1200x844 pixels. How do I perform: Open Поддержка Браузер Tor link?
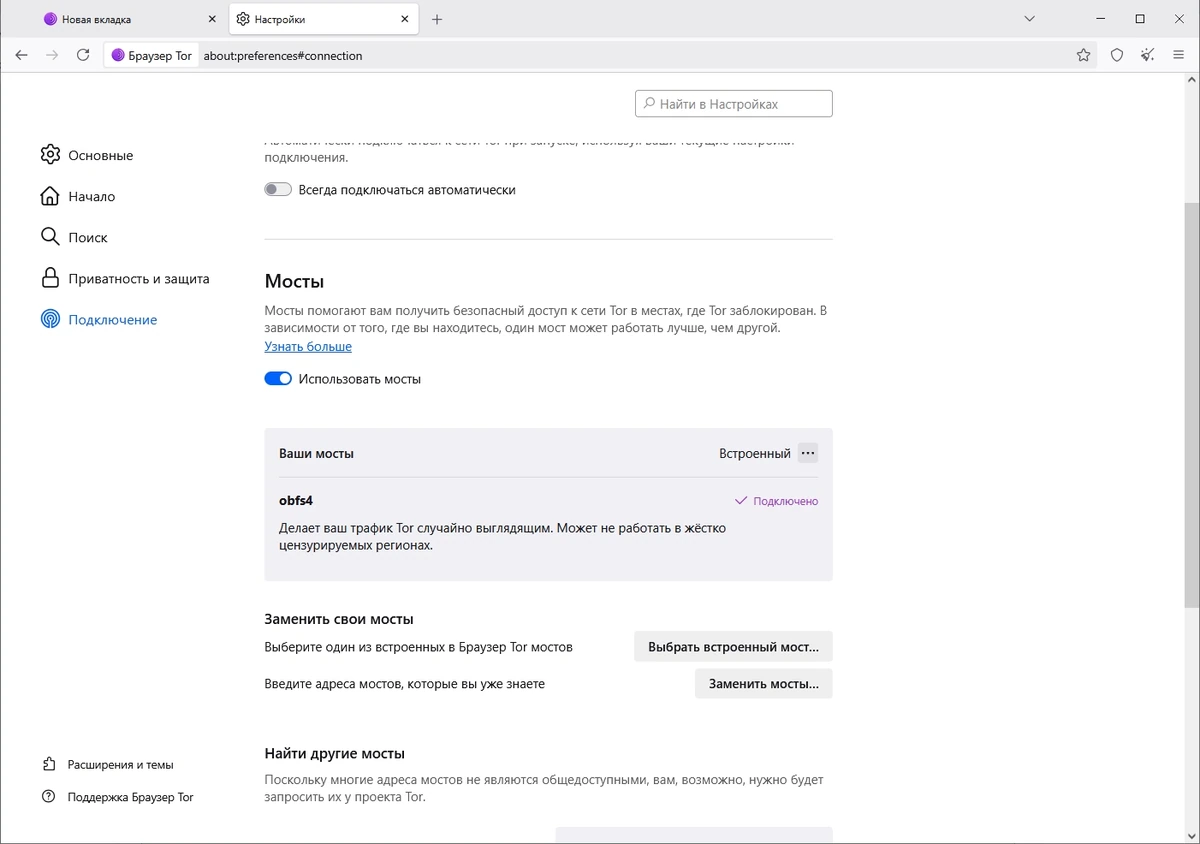click(118, 797)
